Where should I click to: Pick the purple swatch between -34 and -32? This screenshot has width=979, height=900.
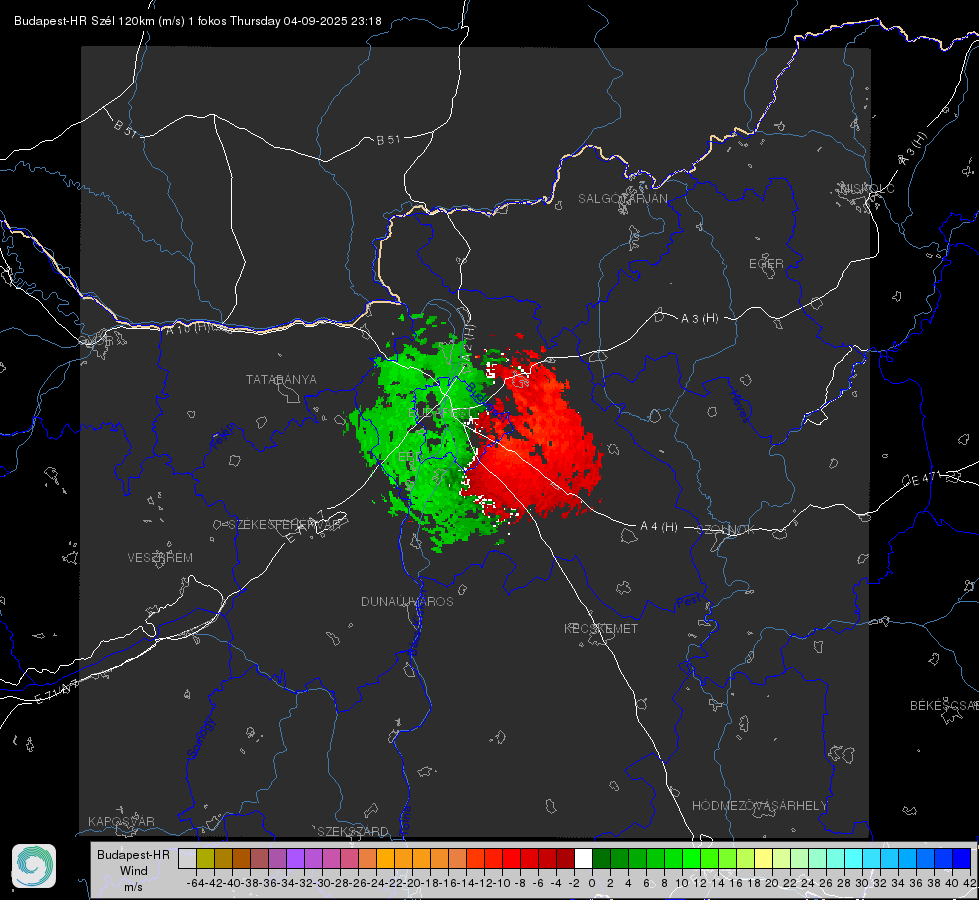point(295,858)
